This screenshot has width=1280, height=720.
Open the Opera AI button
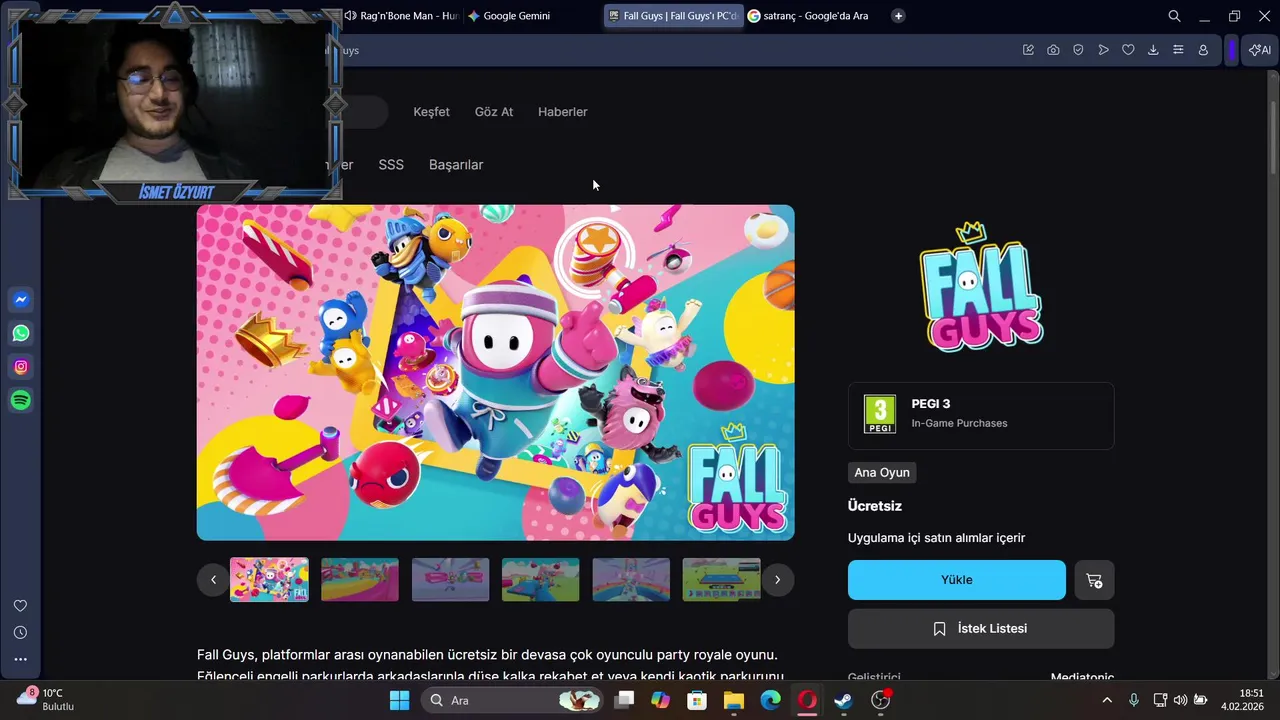(x=1259, y=50)
